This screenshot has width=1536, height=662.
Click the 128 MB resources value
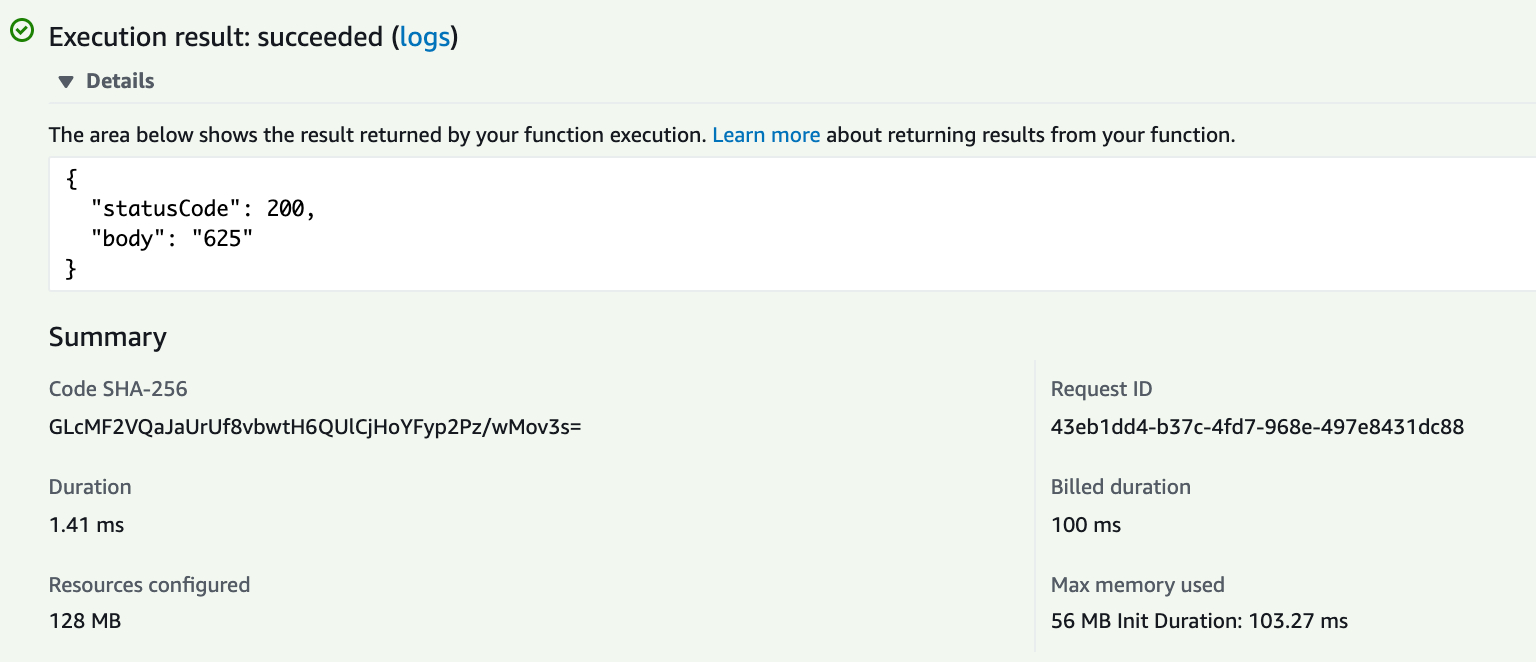pos(85,621)
